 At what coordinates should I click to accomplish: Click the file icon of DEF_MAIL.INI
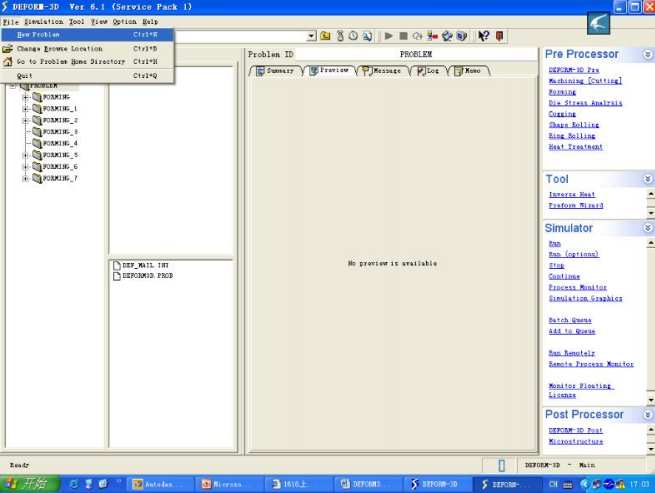[117, 265]
